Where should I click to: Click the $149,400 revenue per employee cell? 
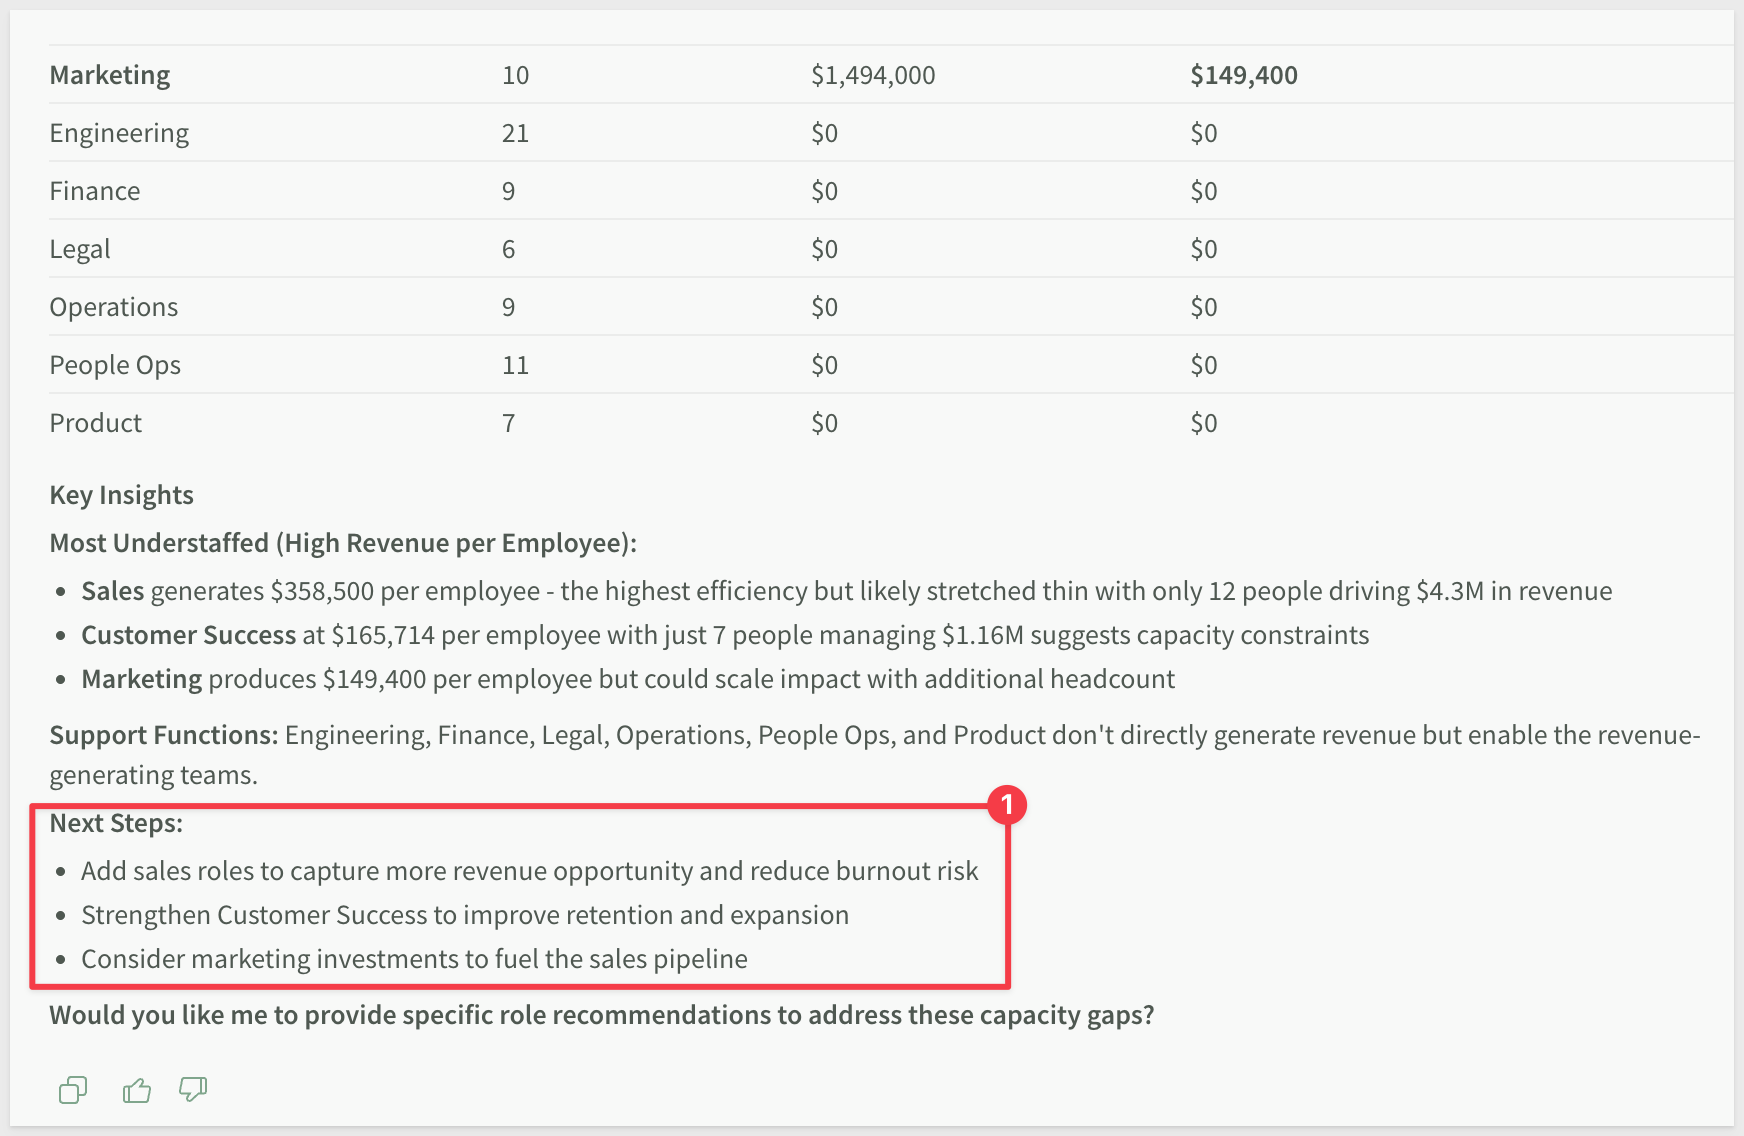[x=1244, y=75]
